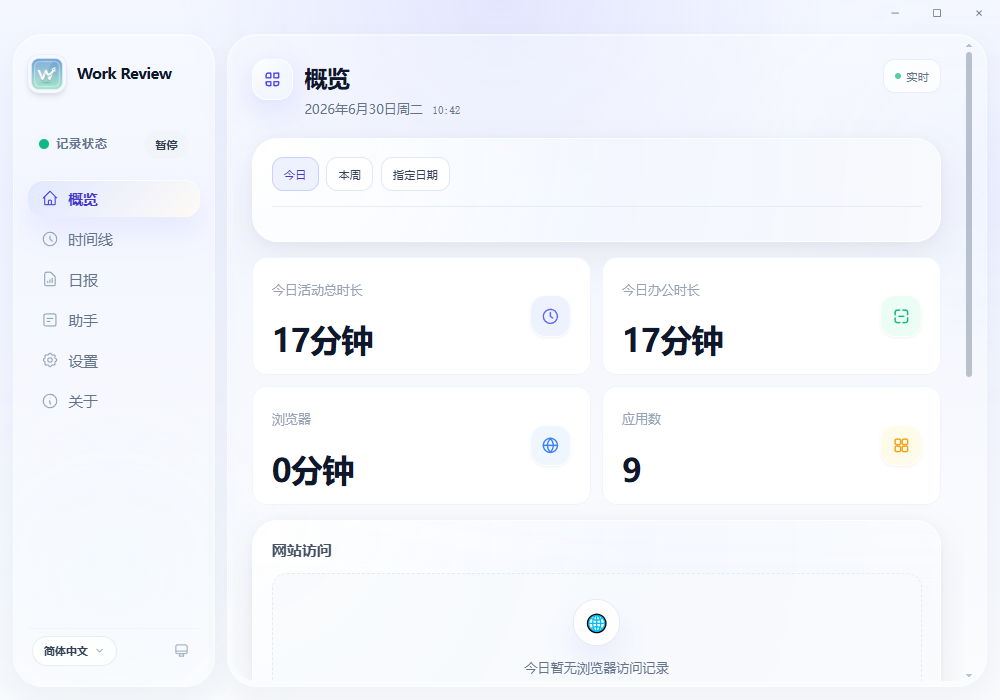Open the 简体中文 language dropdown
The height and width of the screenshot is (700, 1000).
[x=74, y=651]
